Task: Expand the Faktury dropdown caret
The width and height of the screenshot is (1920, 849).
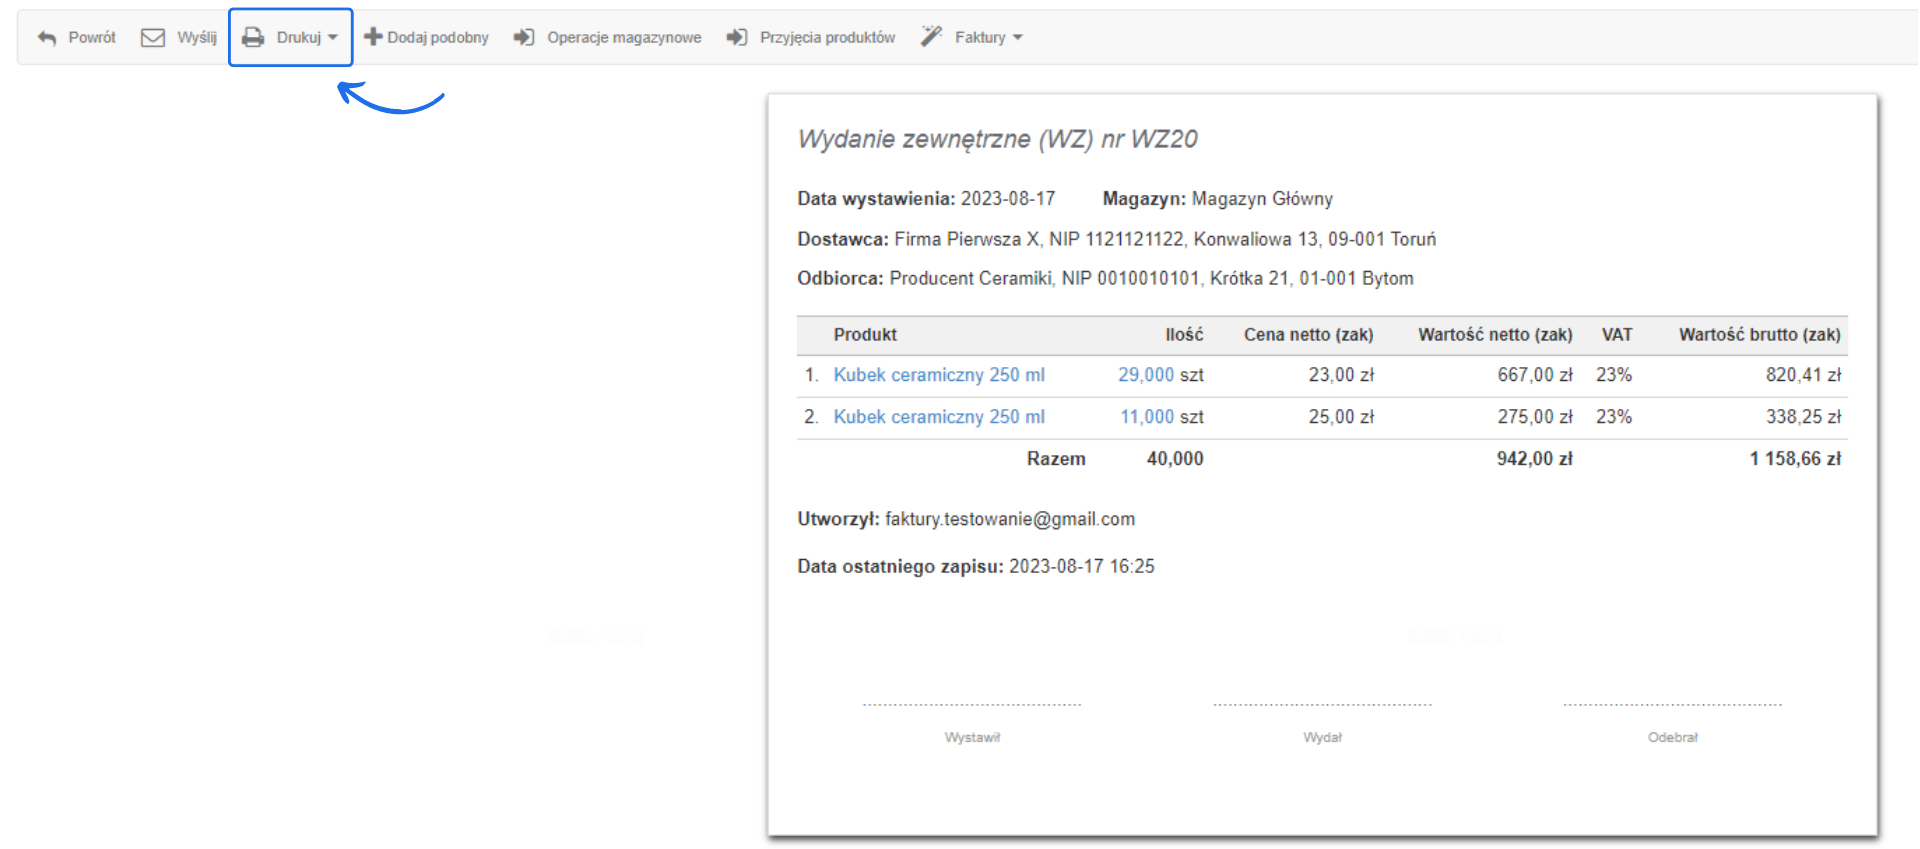Action: (x=1018, y=38)
